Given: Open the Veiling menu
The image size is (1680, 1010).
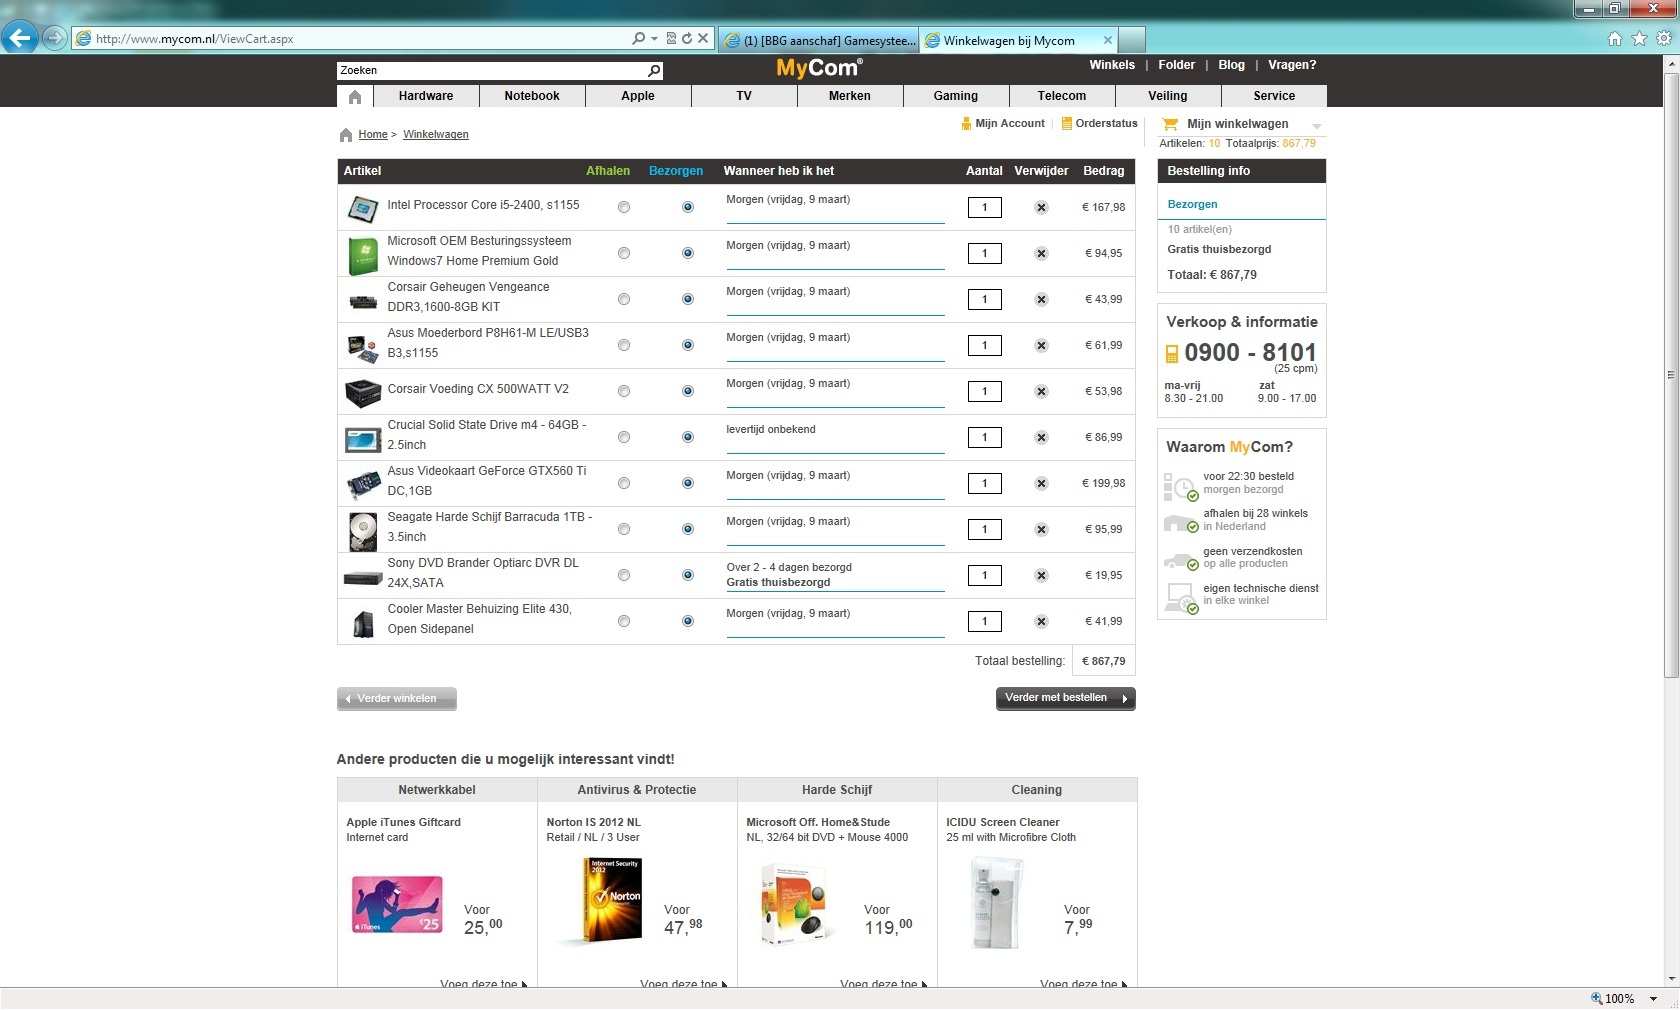Looking at the screenshot, I should point(1168,96).
